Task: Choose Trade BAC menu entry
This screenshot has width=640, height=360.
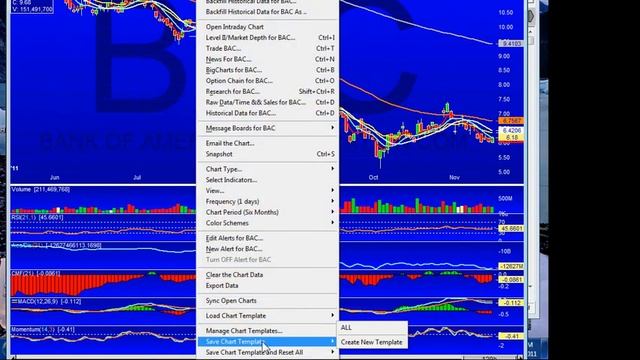Action: click(x=268, y=48)
